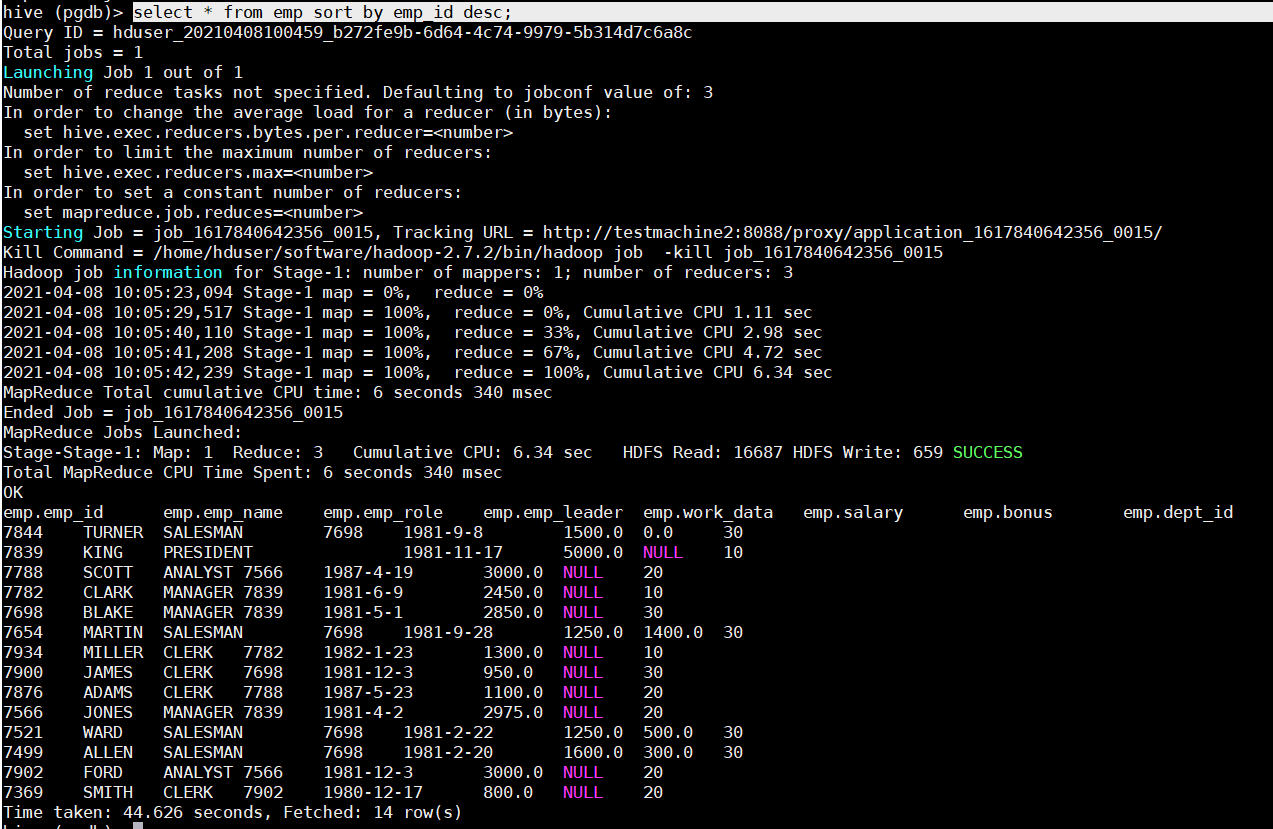Click the 'set hive.exec.reducers.max=<number>' line
The image size is (1273, 829).
pos(198,172)
